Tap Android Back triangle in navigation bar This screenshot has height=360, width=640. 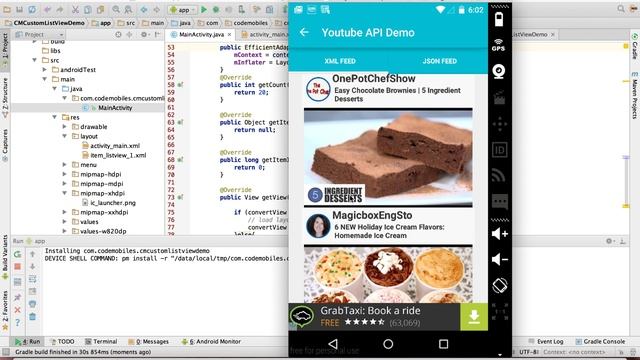(x=333, y=344)
